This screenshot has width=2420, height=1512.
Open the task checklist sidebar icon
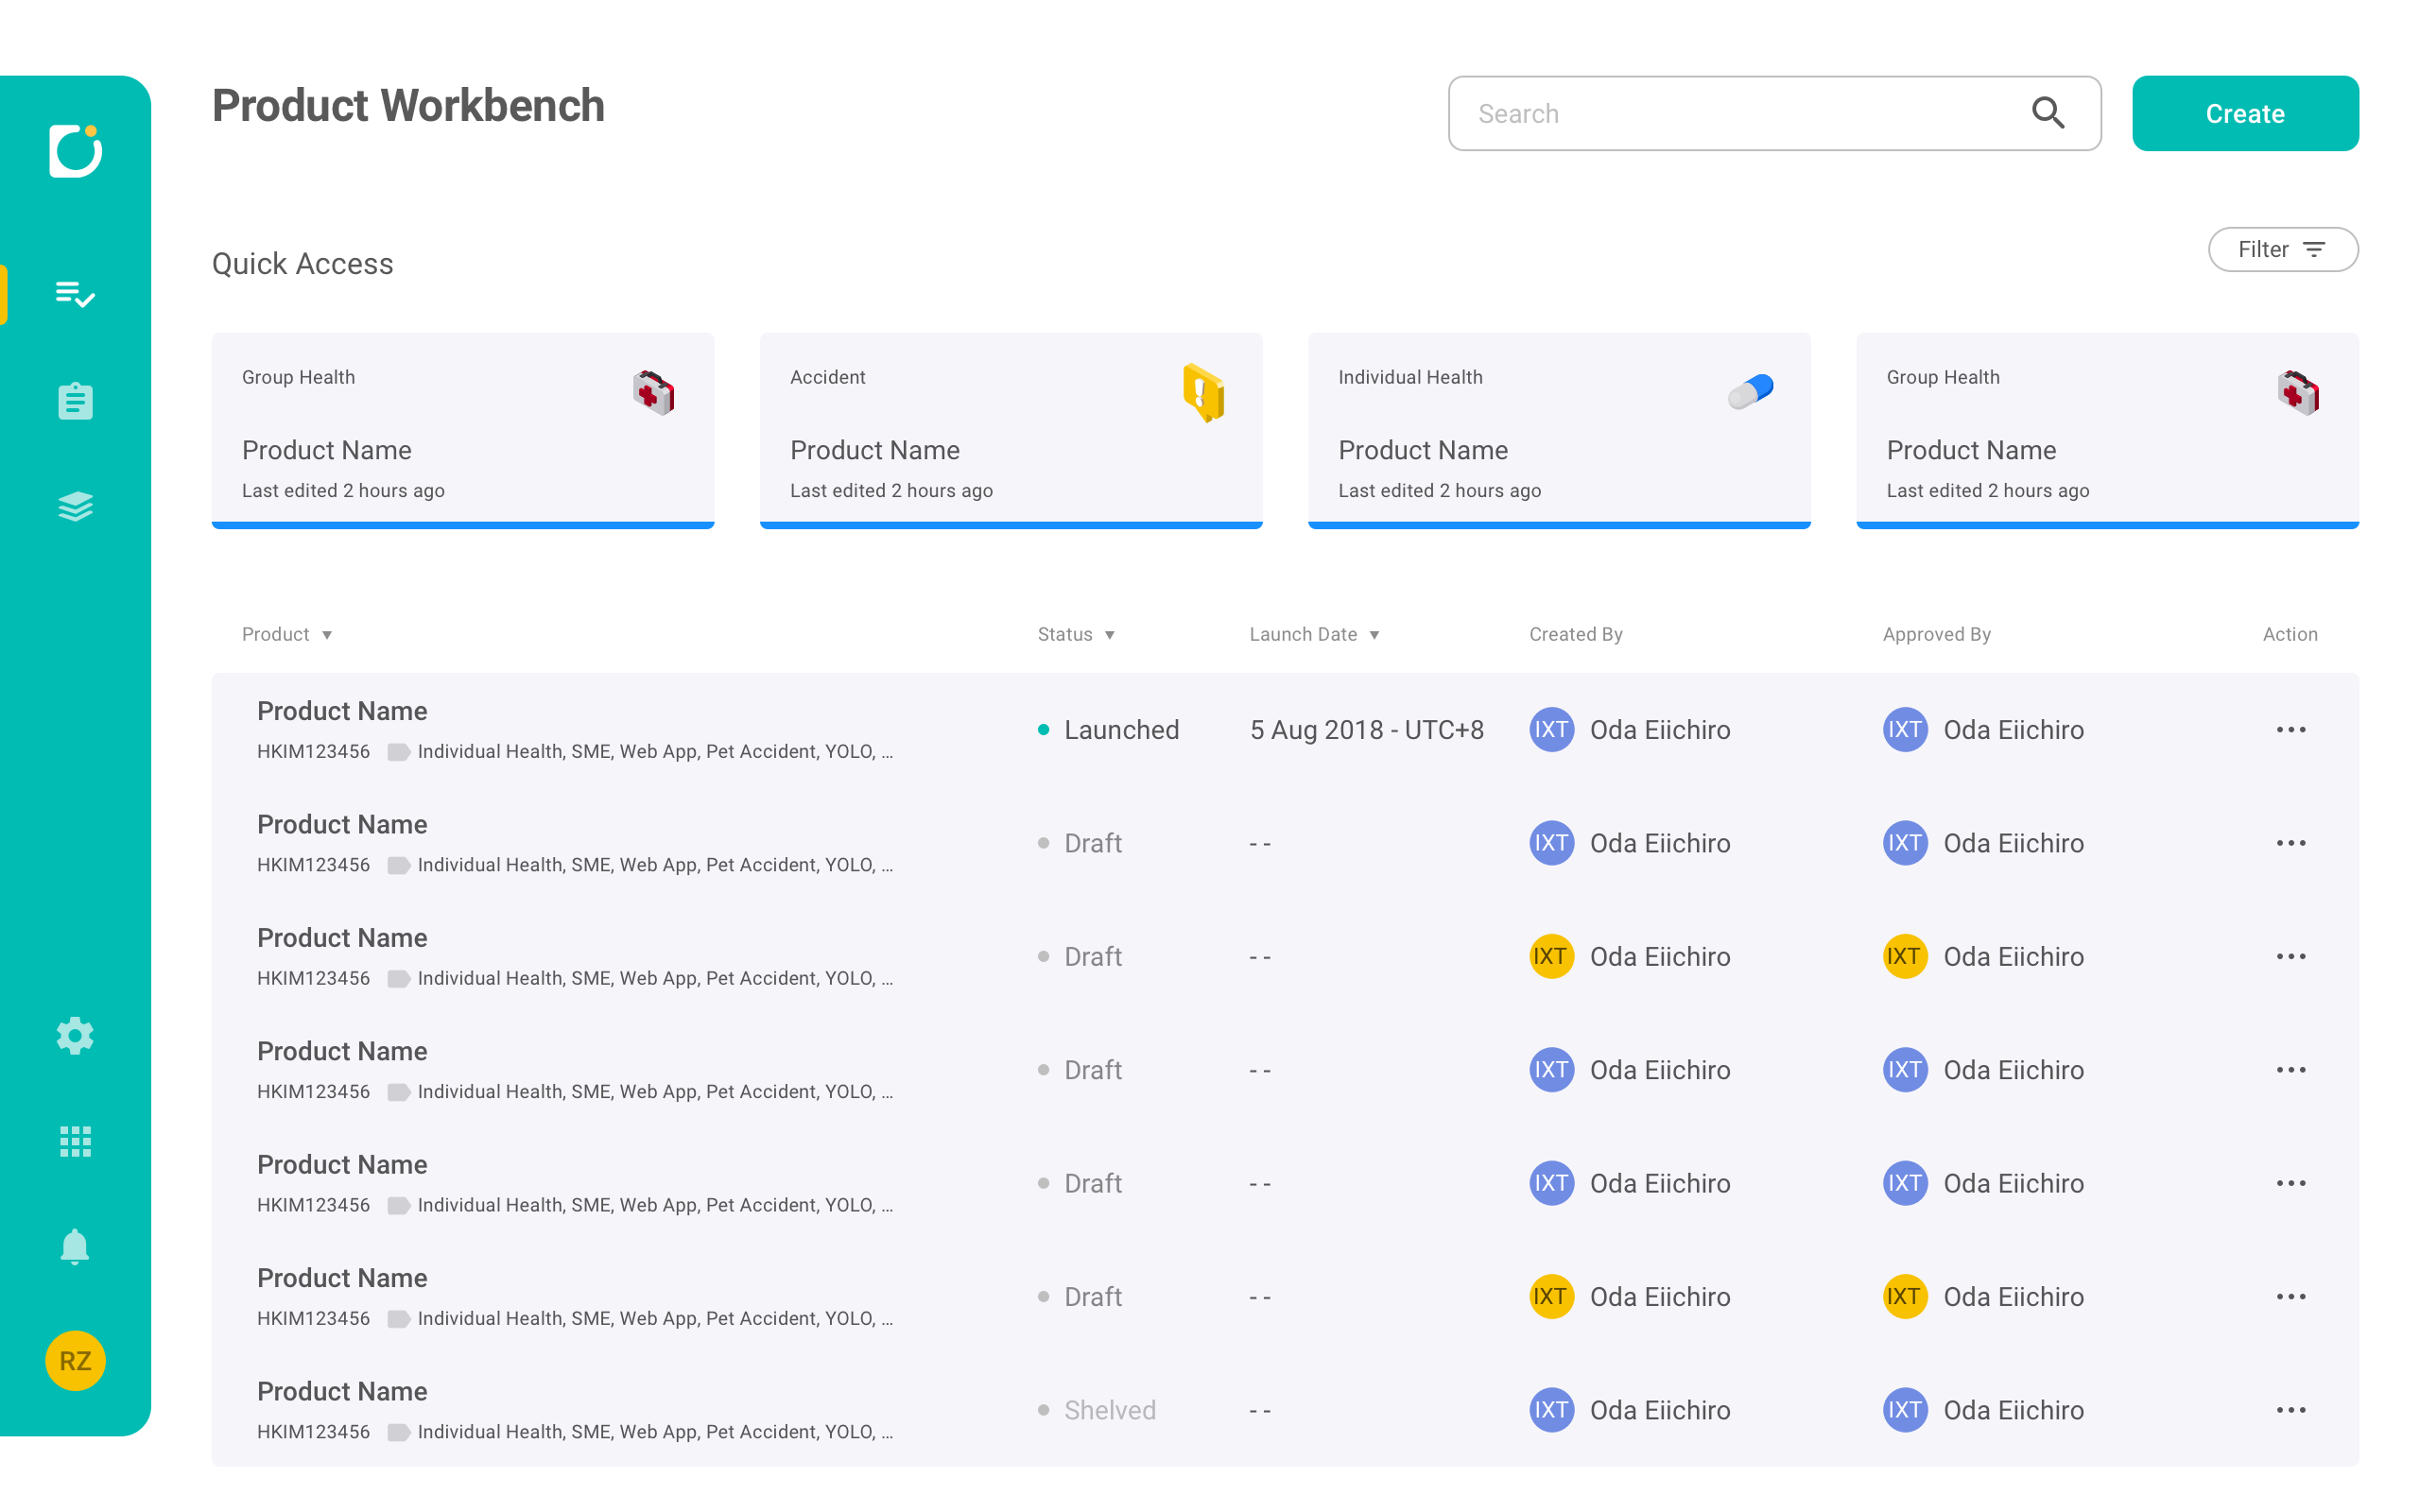75,294
